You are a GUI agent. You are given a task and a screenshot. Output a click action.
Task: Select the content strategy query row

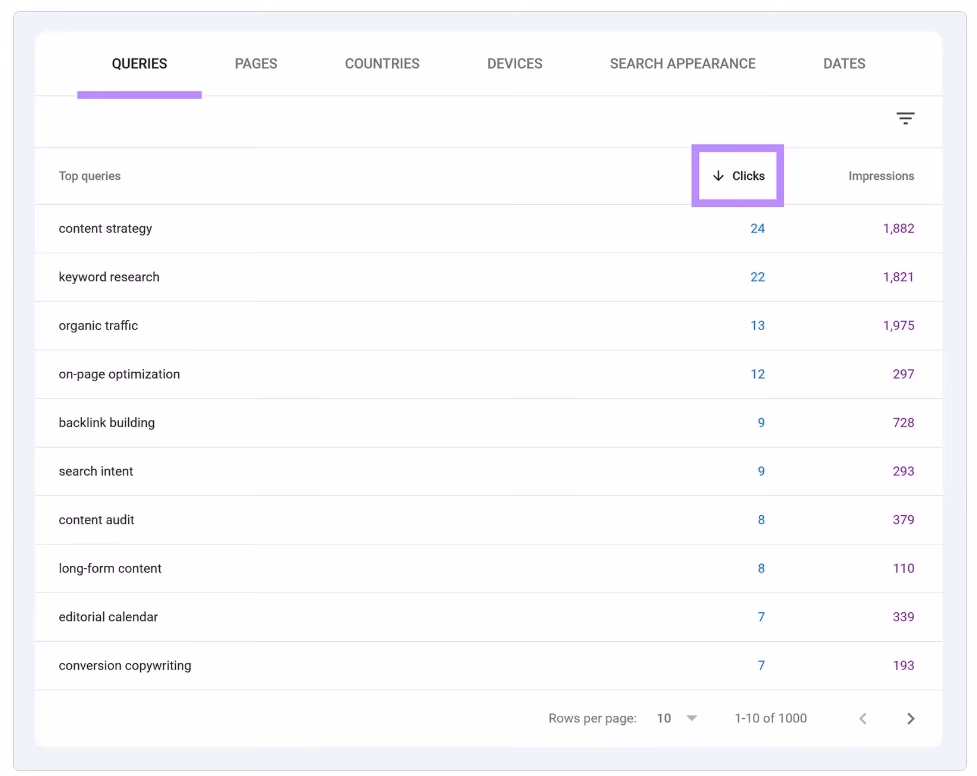click(488, 229)
